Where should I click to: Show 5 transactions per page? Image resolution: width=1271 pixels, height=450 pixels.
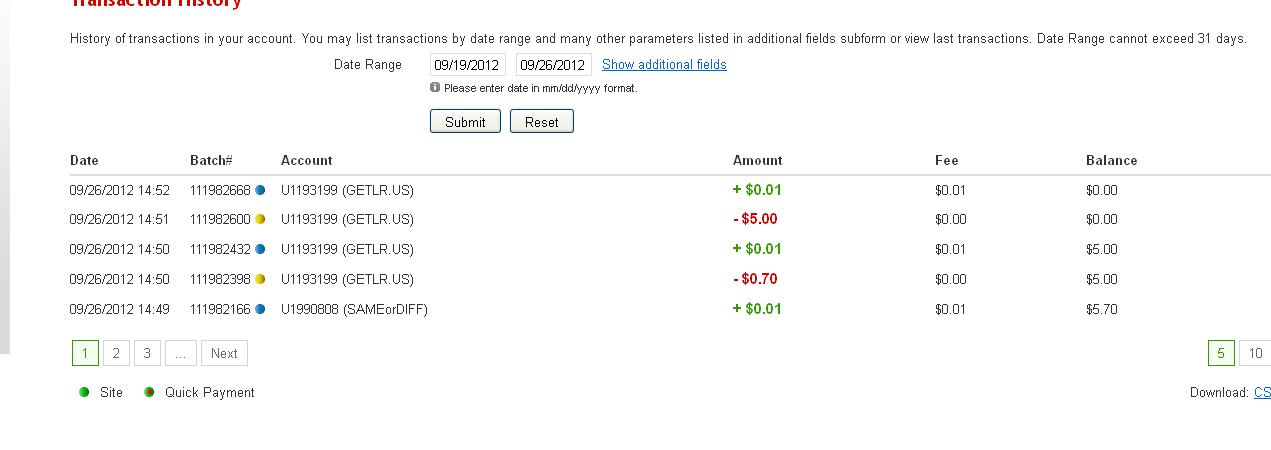(1220, 353)
